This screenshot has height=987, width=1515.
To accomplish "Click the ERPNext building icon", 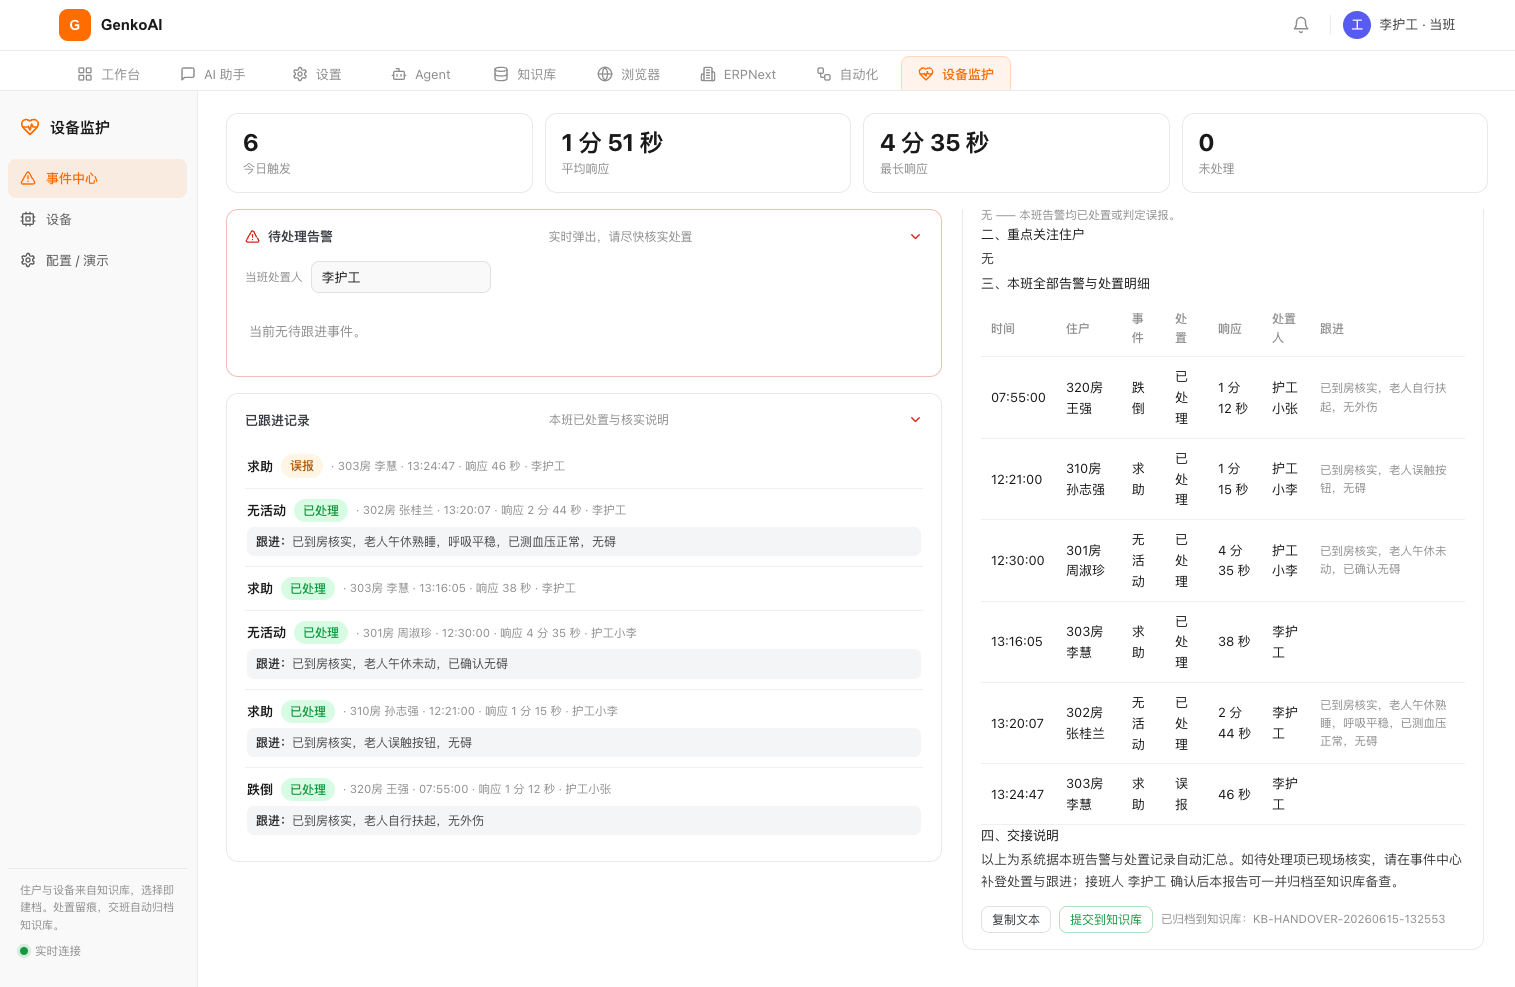I will [708, 74].
